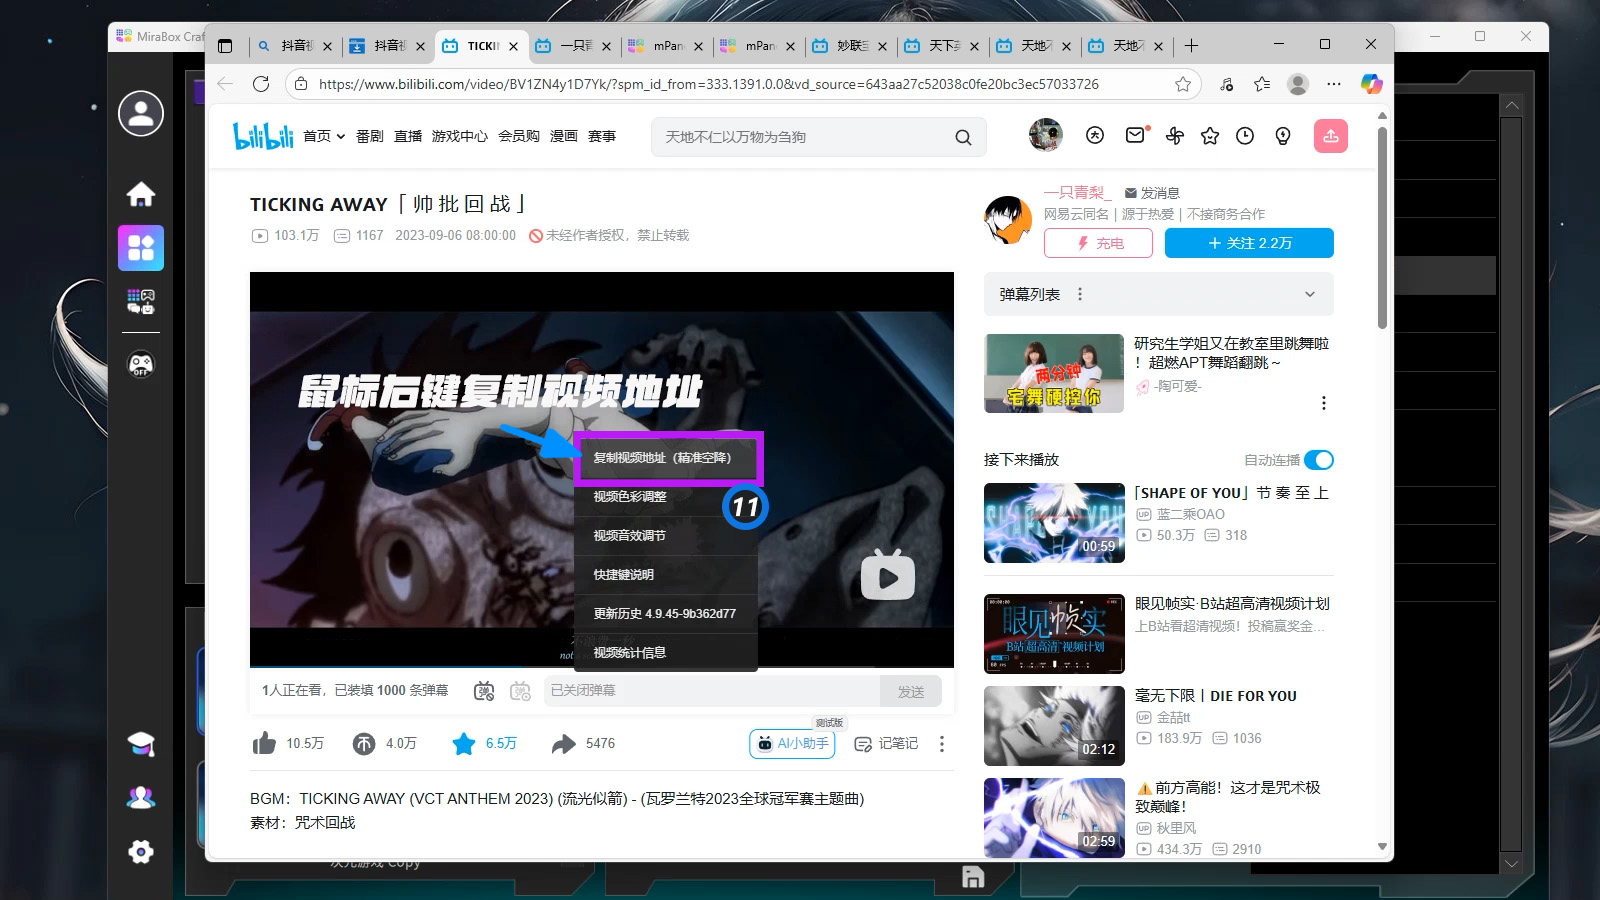Select 视频统计信息 from context menu
This screenshot has width=1600, height=900.
coord(666,653)
